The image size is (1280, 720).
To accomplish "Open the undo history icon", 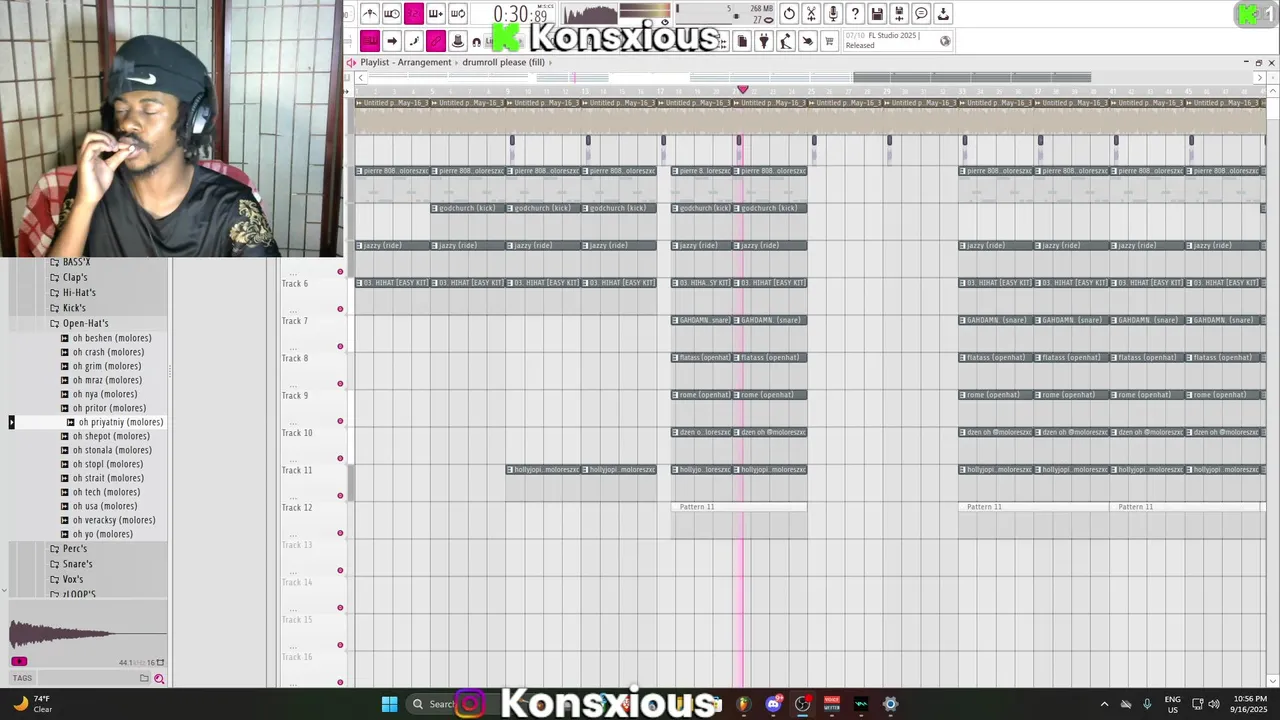I will 789,14.
